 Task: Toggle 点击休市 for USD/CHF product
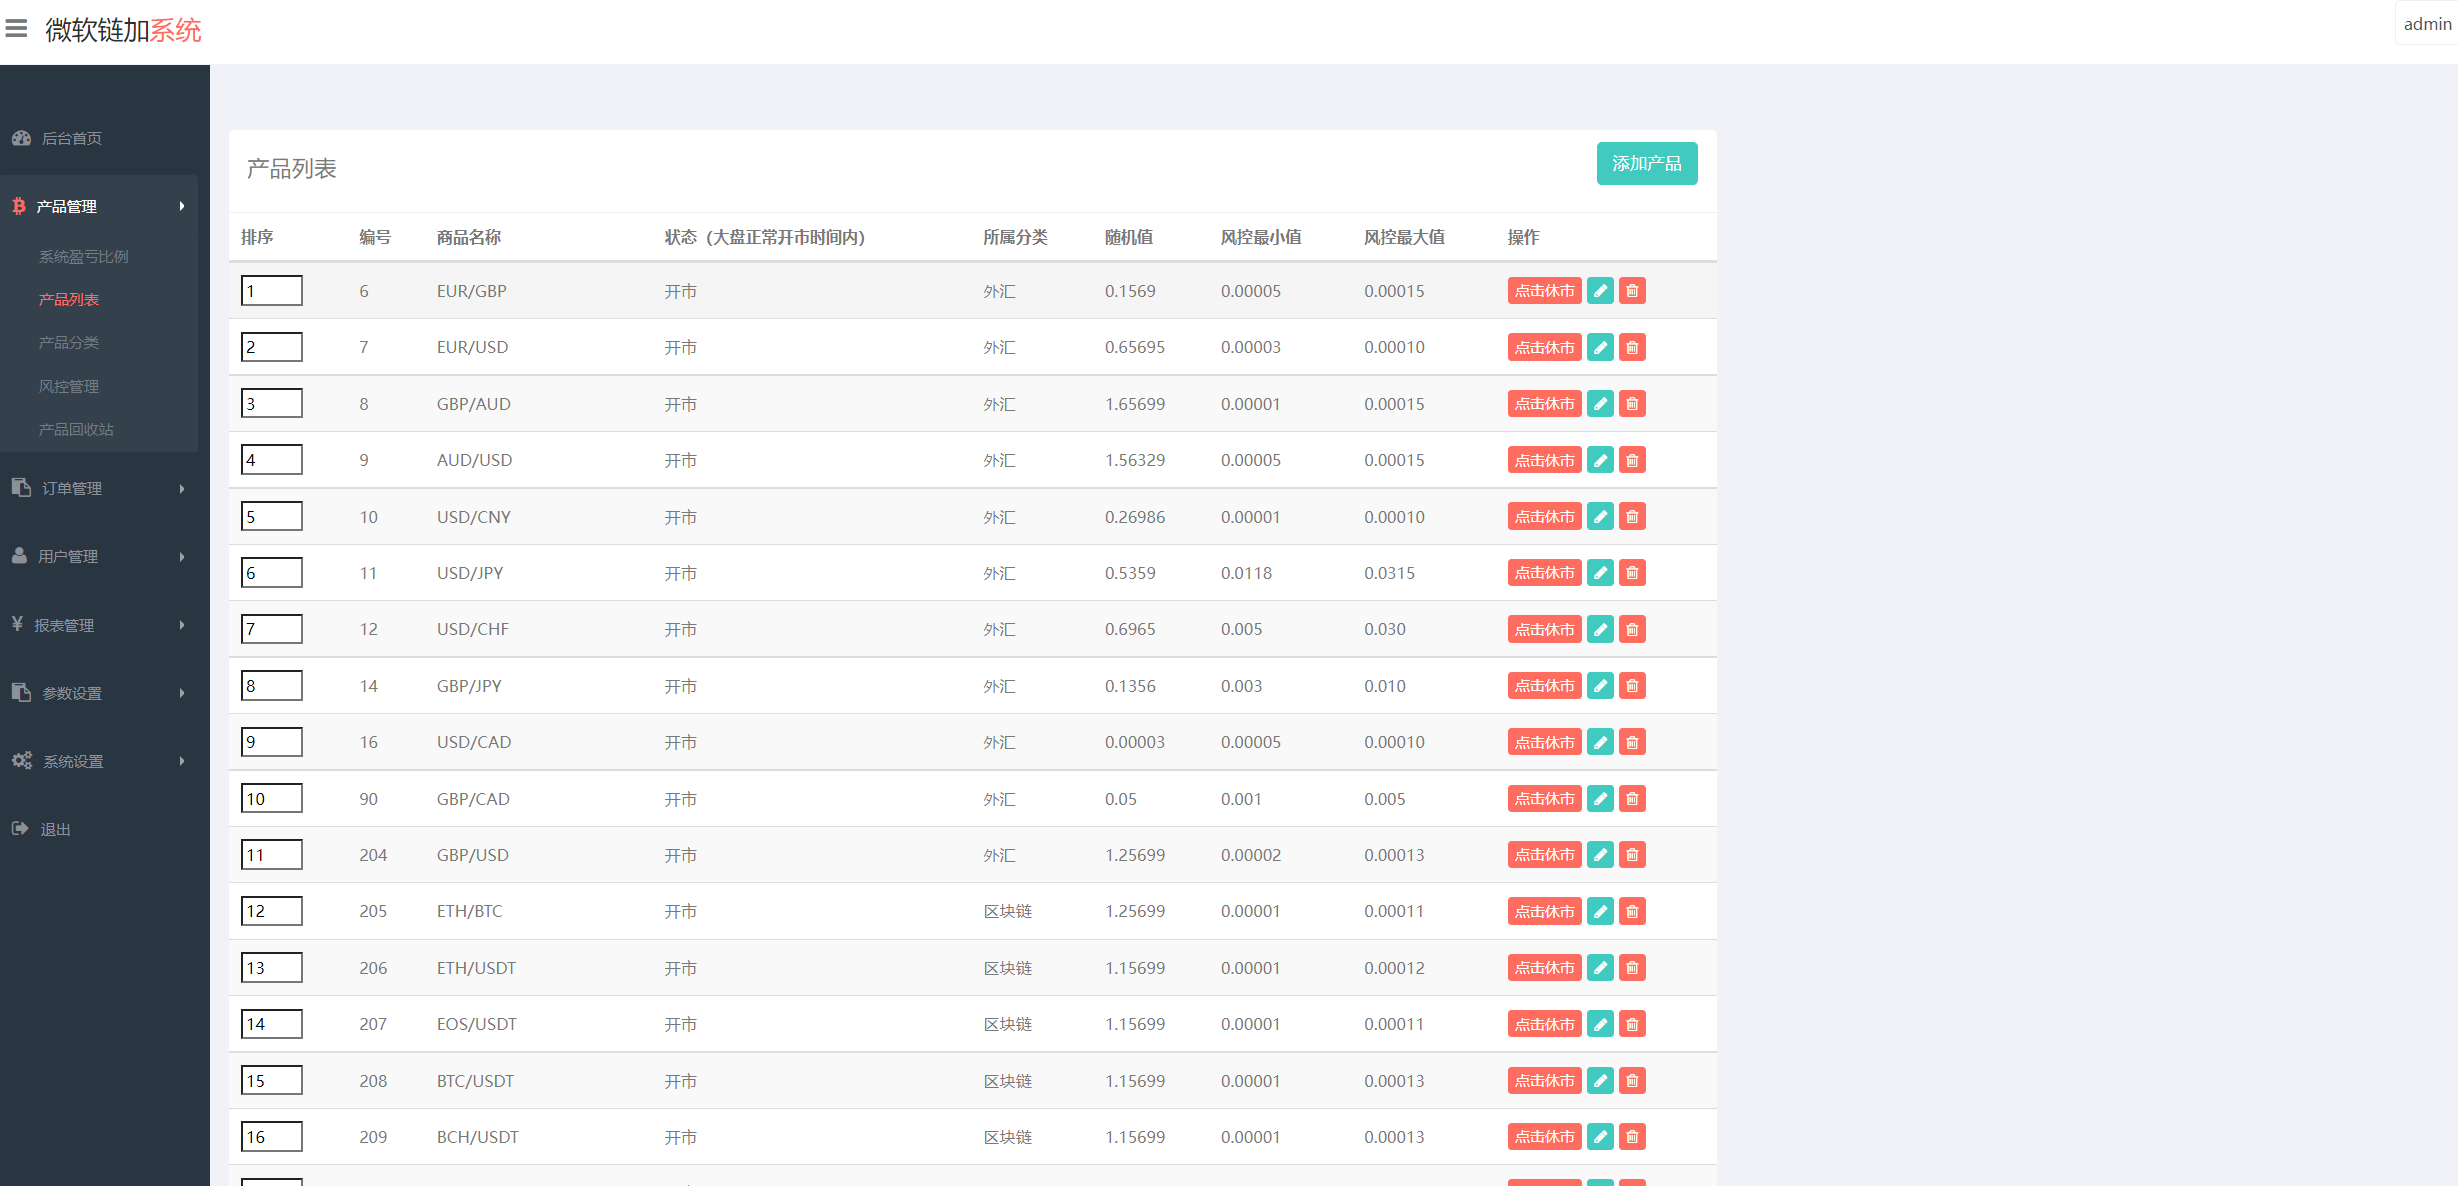[1544, 629]
